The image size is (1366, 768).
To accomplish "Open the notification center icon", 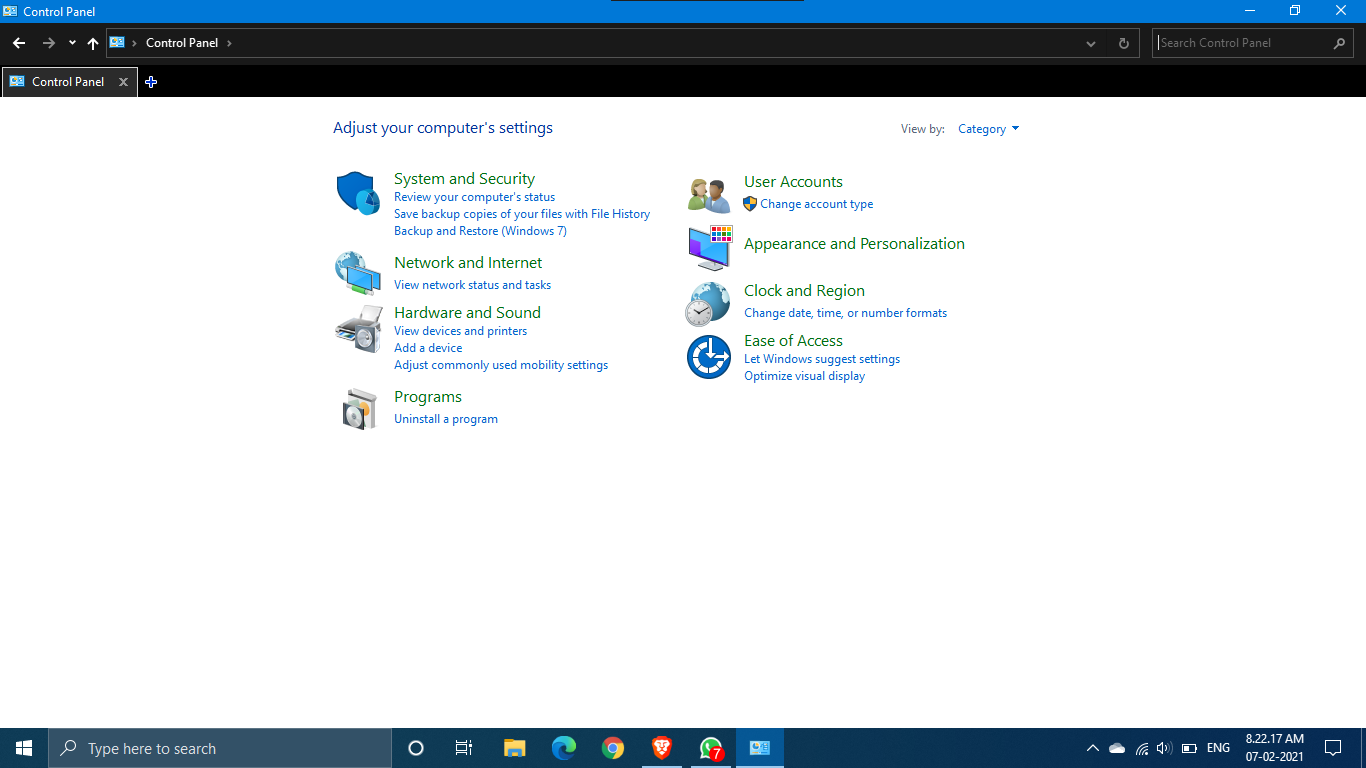I will pyautogui.click(x=1333, y=748).
